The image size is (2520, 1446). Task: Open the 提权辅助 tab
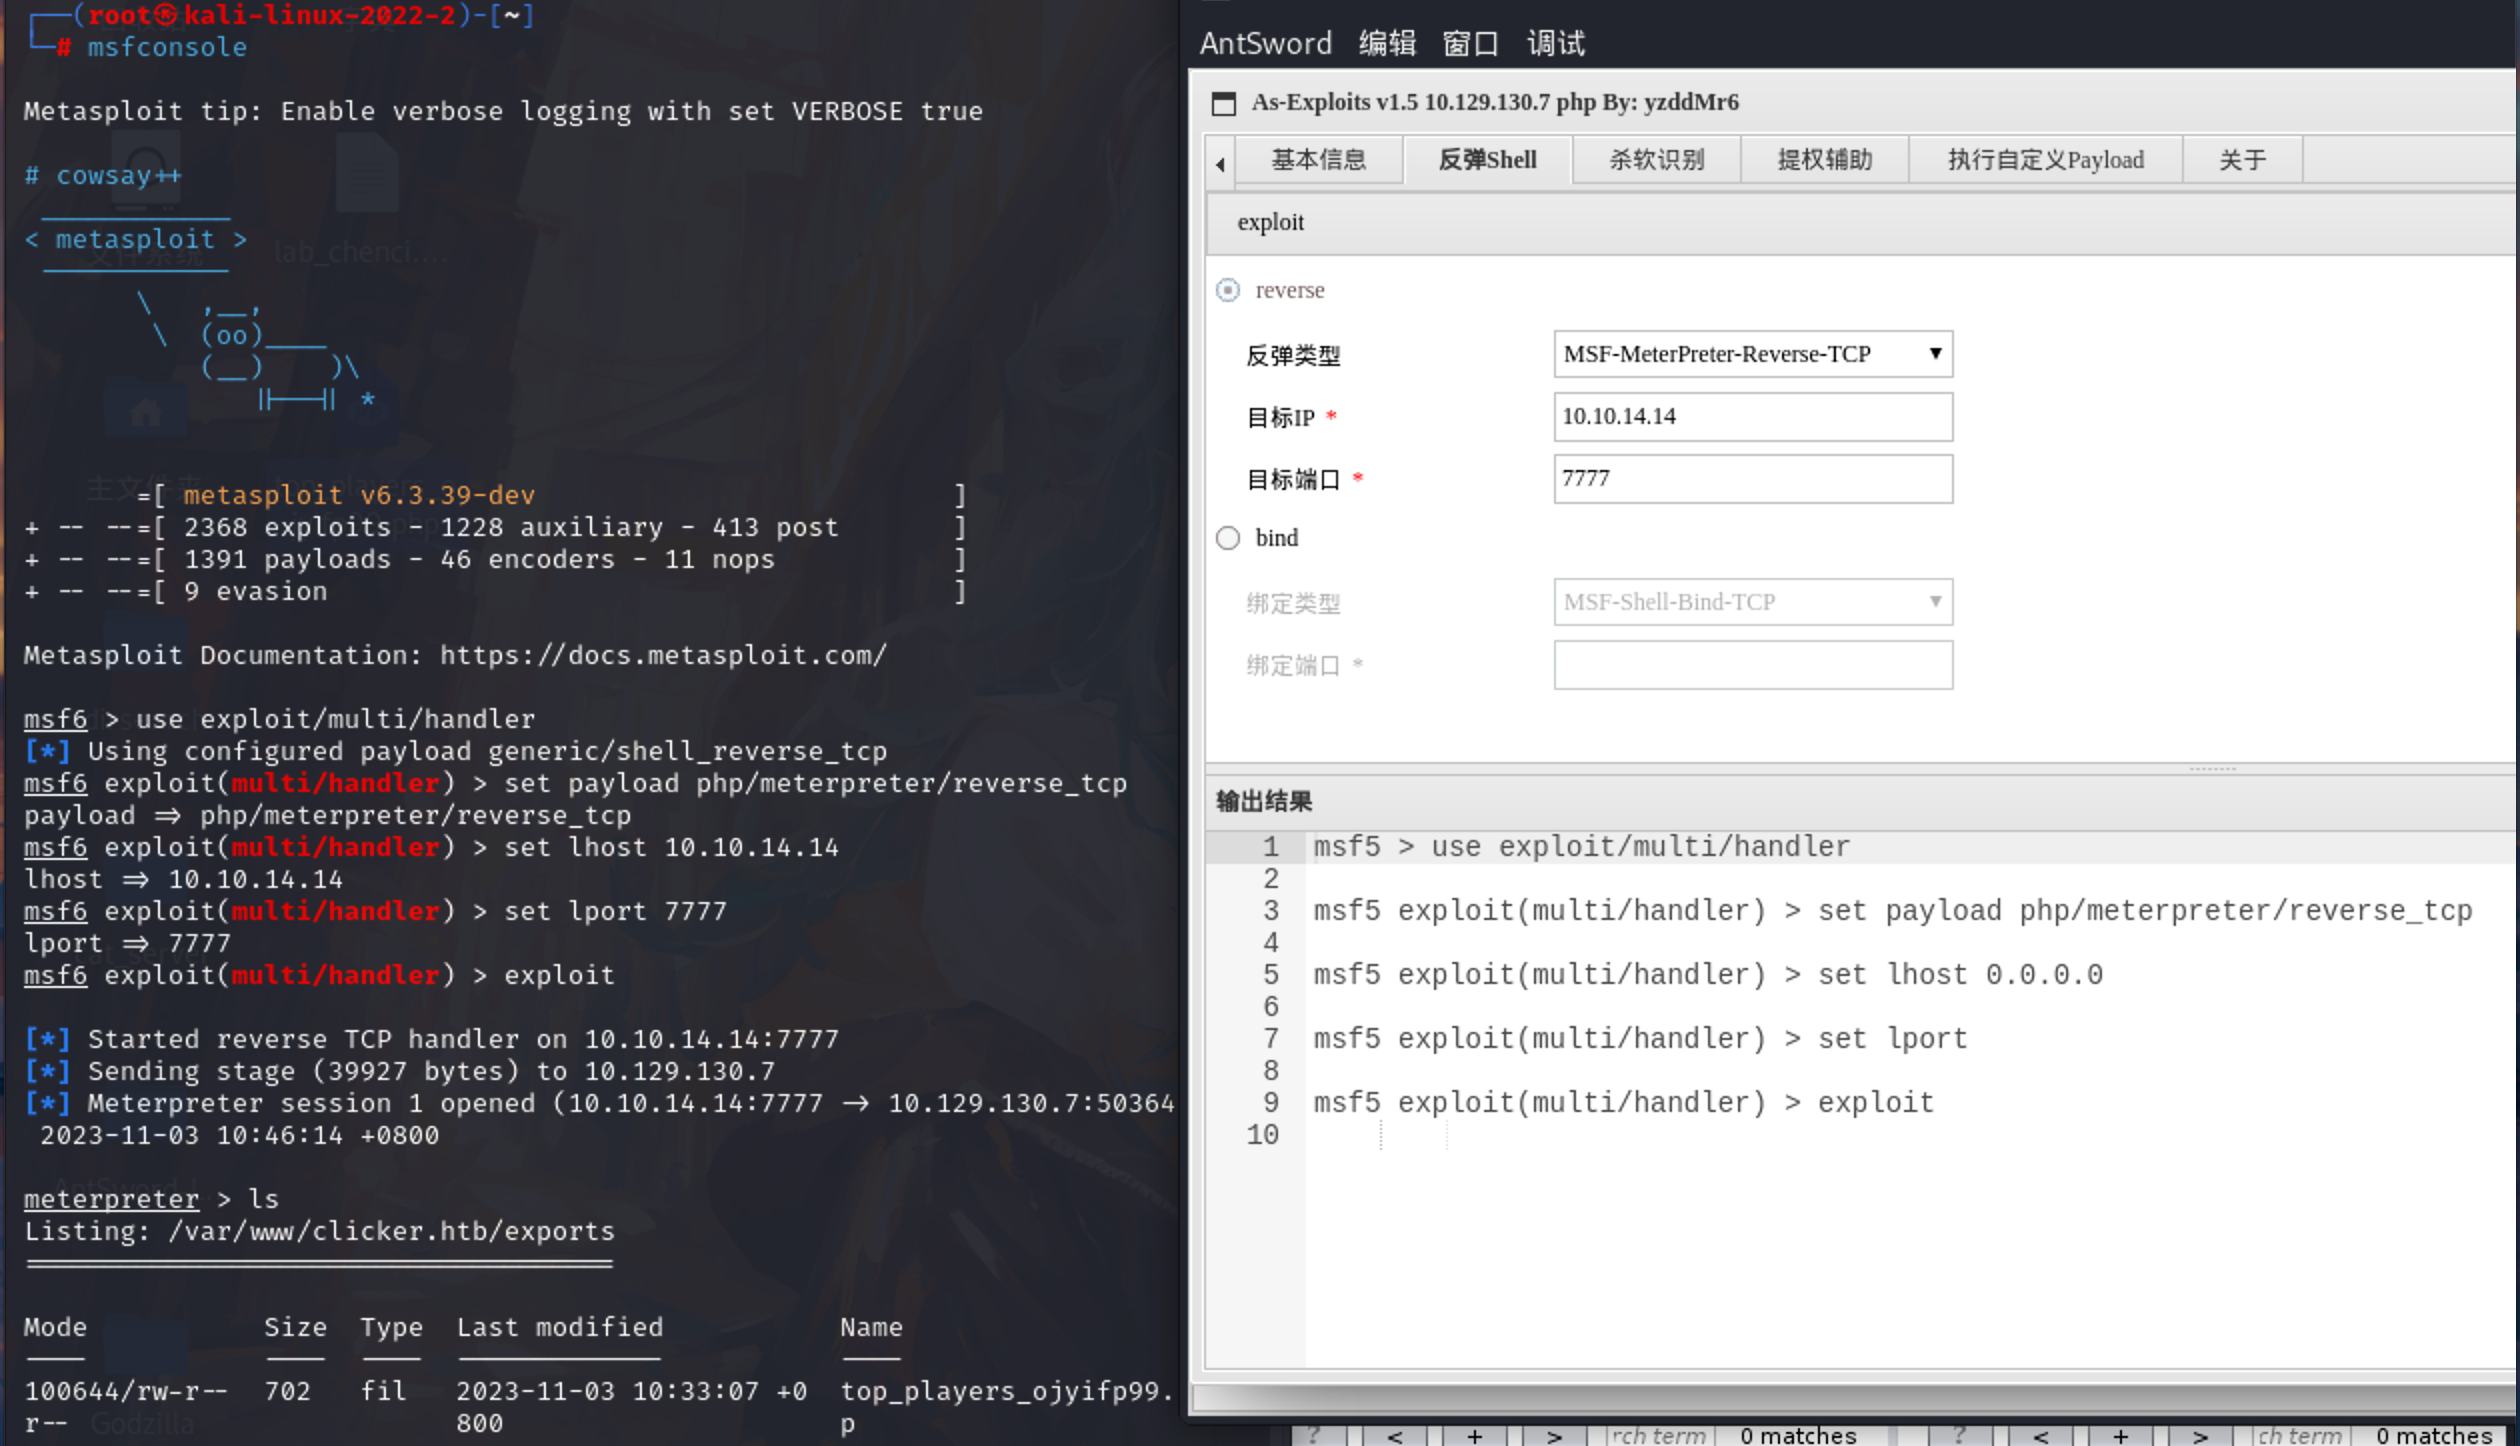1824,160
